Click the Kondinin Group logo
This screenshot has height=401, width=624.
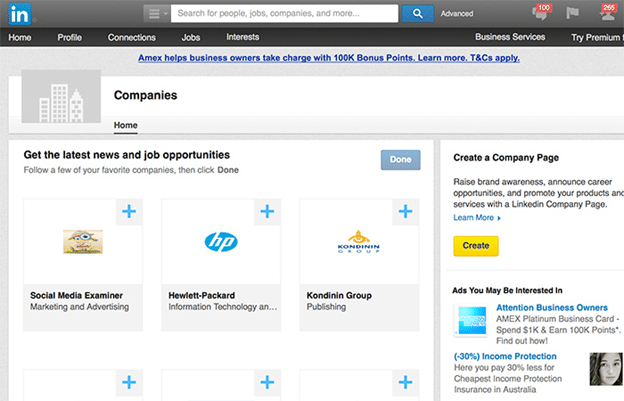click(359, 242)
